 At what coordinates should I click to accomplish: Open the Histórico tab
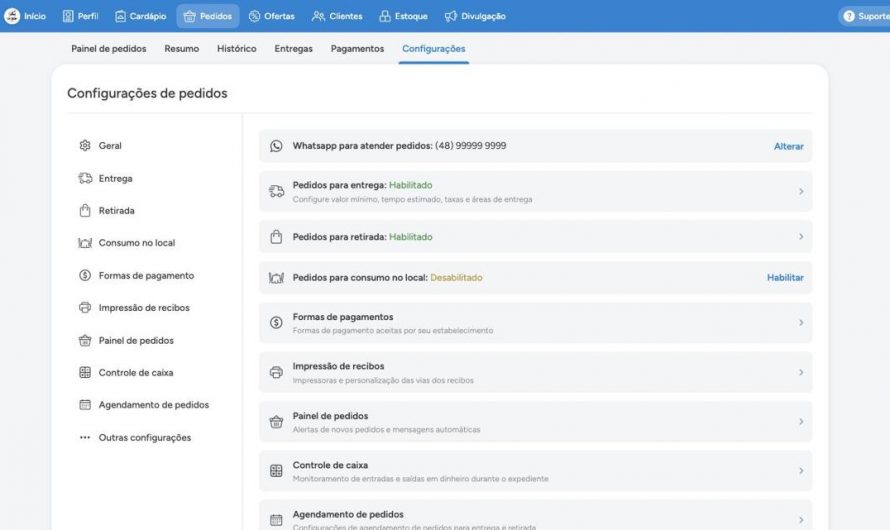pos(237,49)
